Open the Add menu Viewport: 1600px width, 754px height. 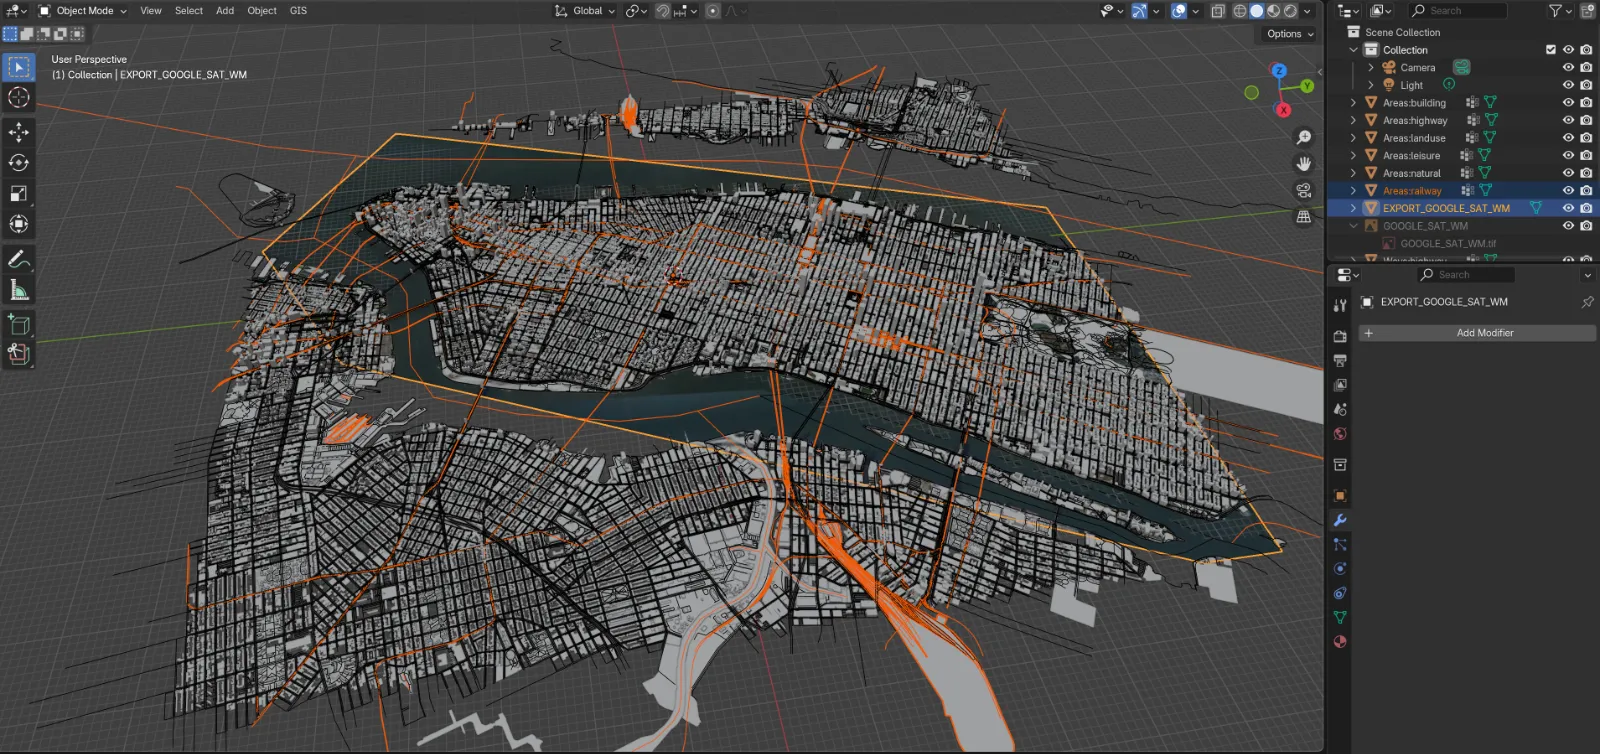[225, 11]
